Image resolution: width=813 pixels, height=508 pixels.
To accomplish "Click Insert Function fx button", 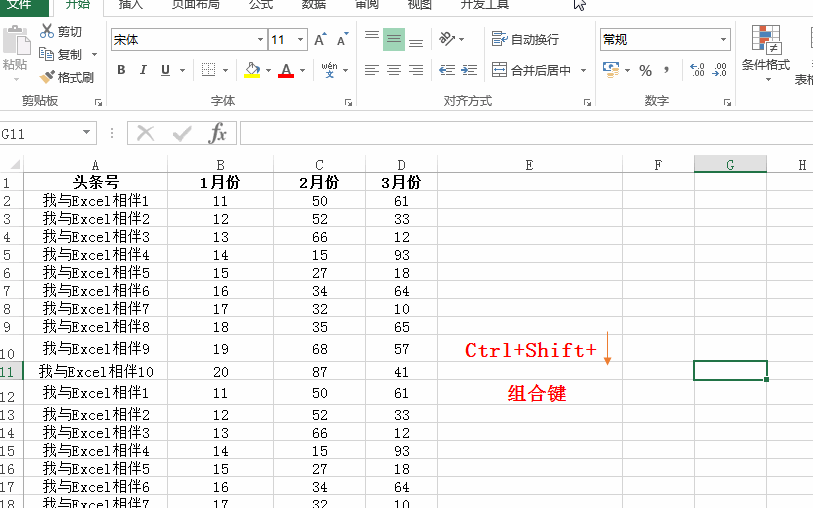I will click(218, 133).
